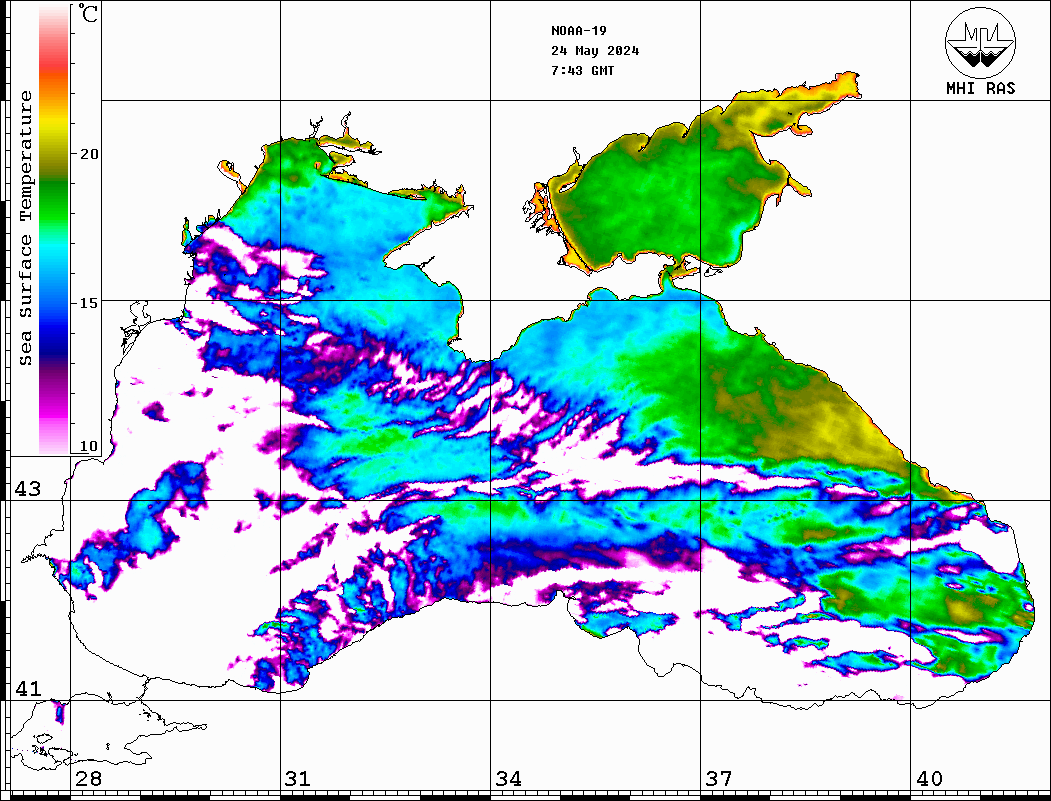Click the latitude label 43
Viewport: 1051px width, 801px height.
point(28,489)
